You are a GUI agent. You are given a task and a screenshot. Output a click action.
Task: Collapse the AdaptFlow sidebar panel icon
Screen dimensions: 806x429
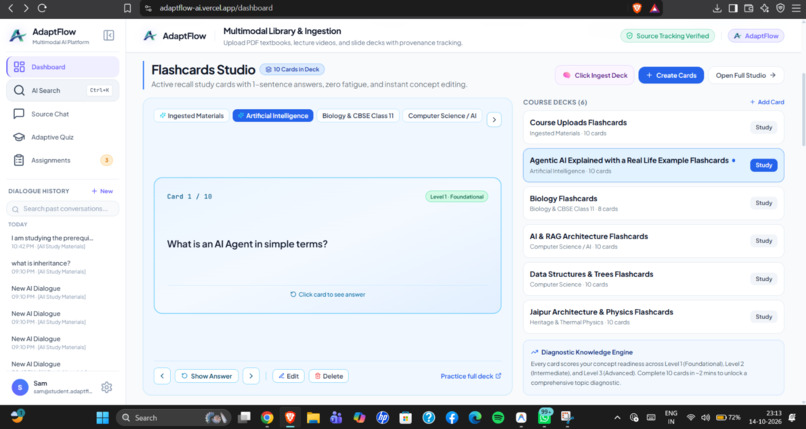coord(108,35)
